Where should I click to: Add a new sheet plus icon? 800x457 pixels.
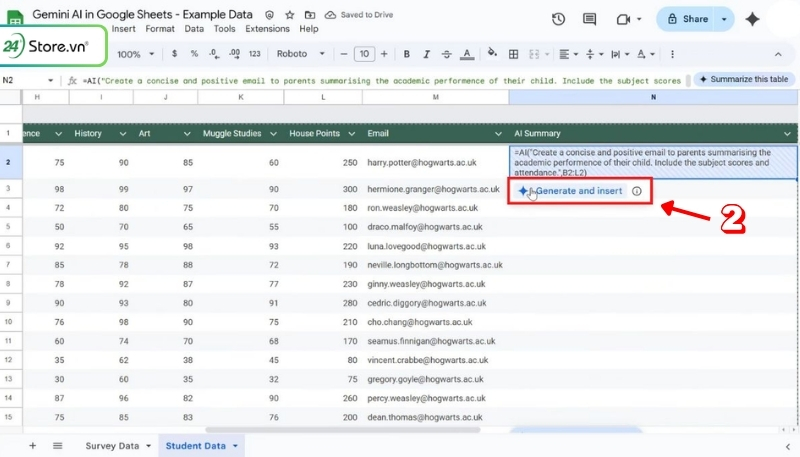tap(32, 446)
